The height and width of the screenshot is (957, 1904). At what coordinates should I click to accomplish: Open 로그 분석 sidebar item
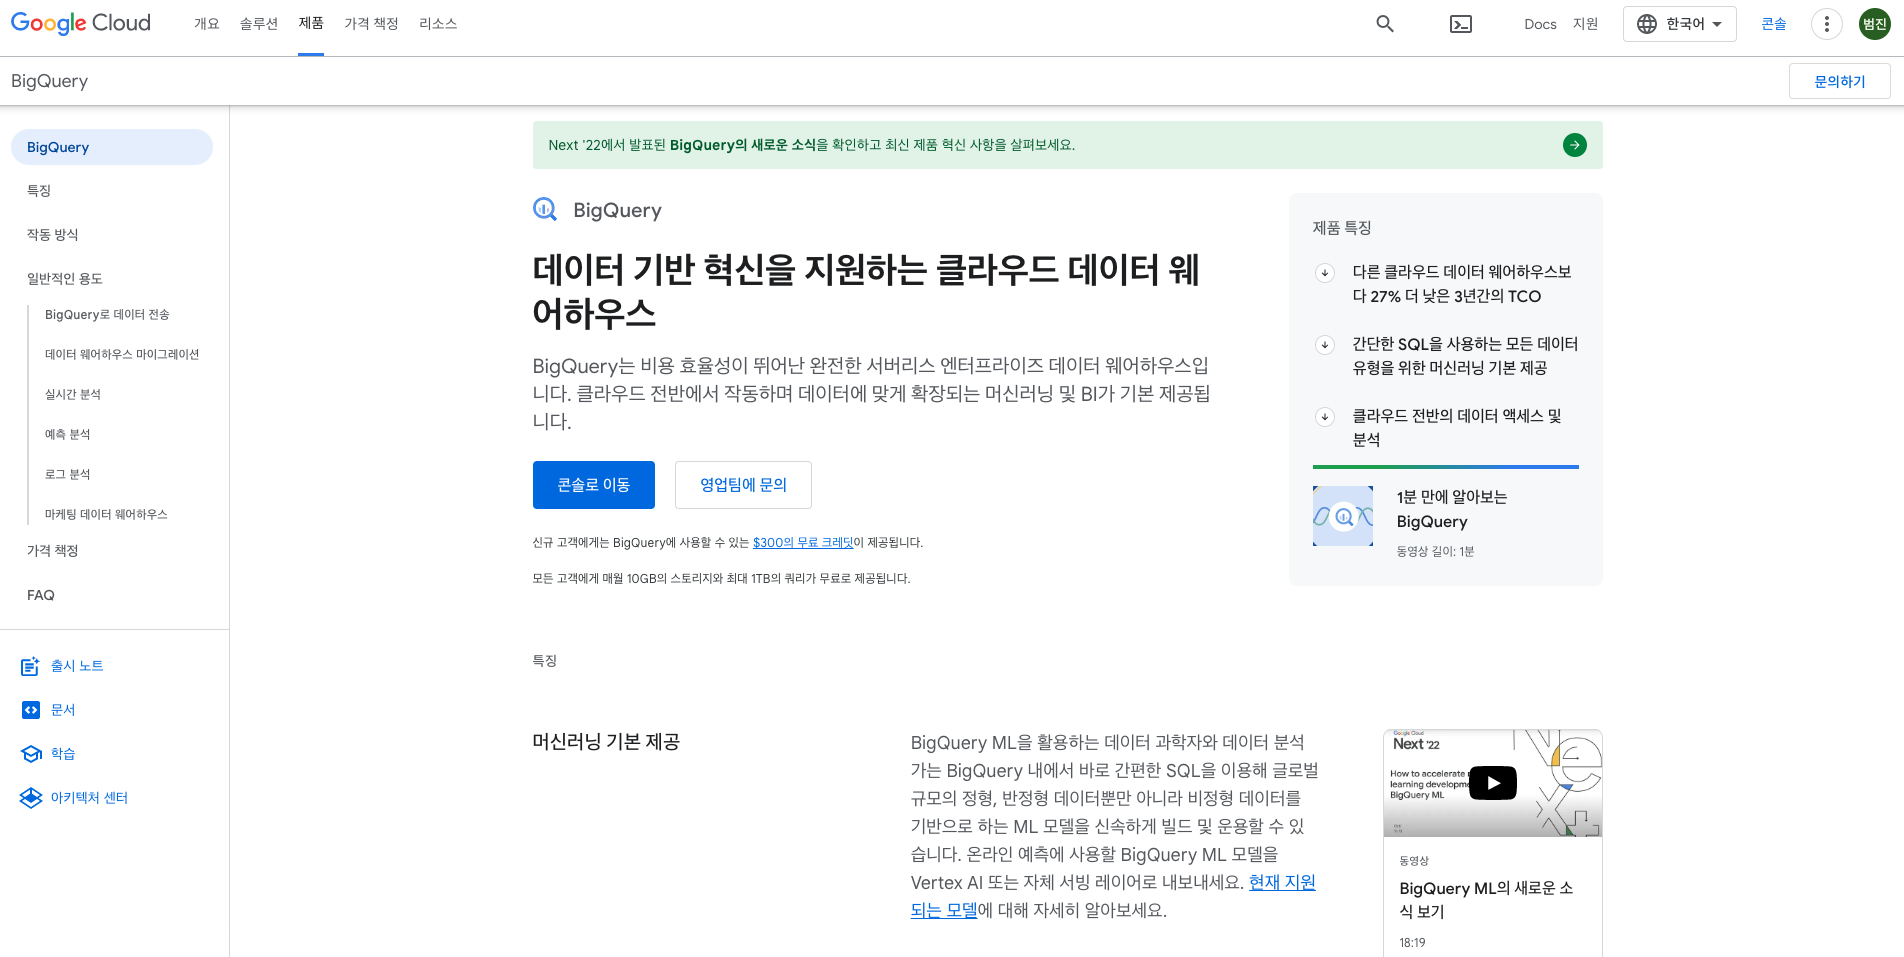(68, 475)
